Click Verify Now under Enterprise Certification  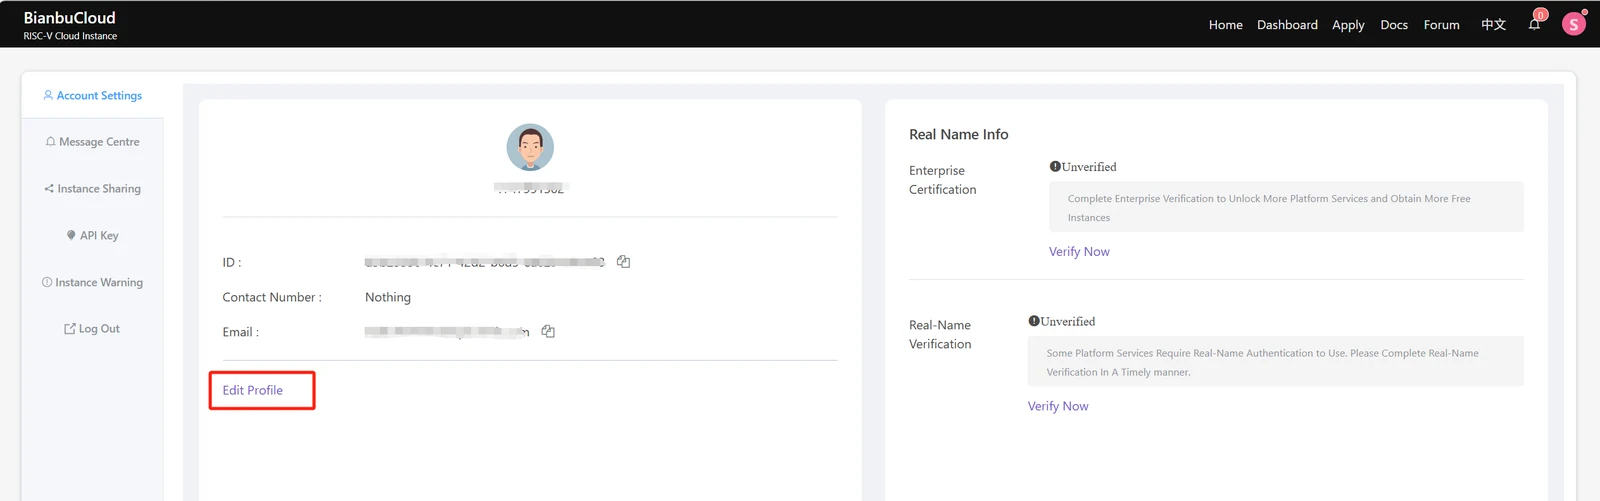1079,252
